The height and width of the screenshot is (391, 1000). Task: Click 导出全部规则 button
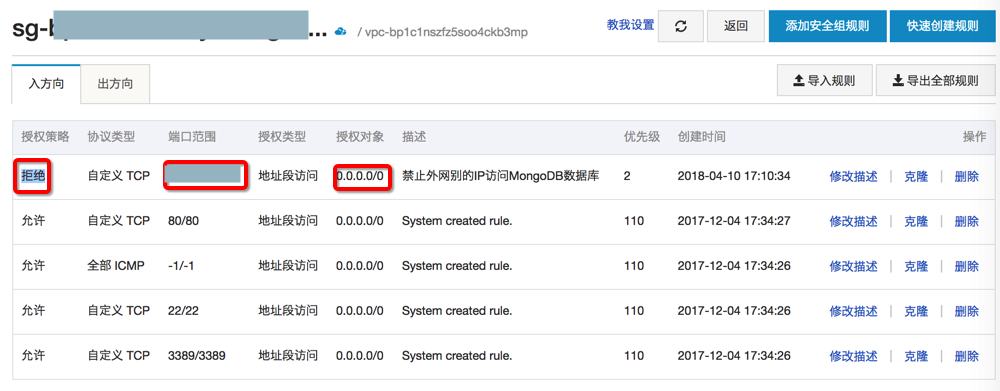coord(936,81)
